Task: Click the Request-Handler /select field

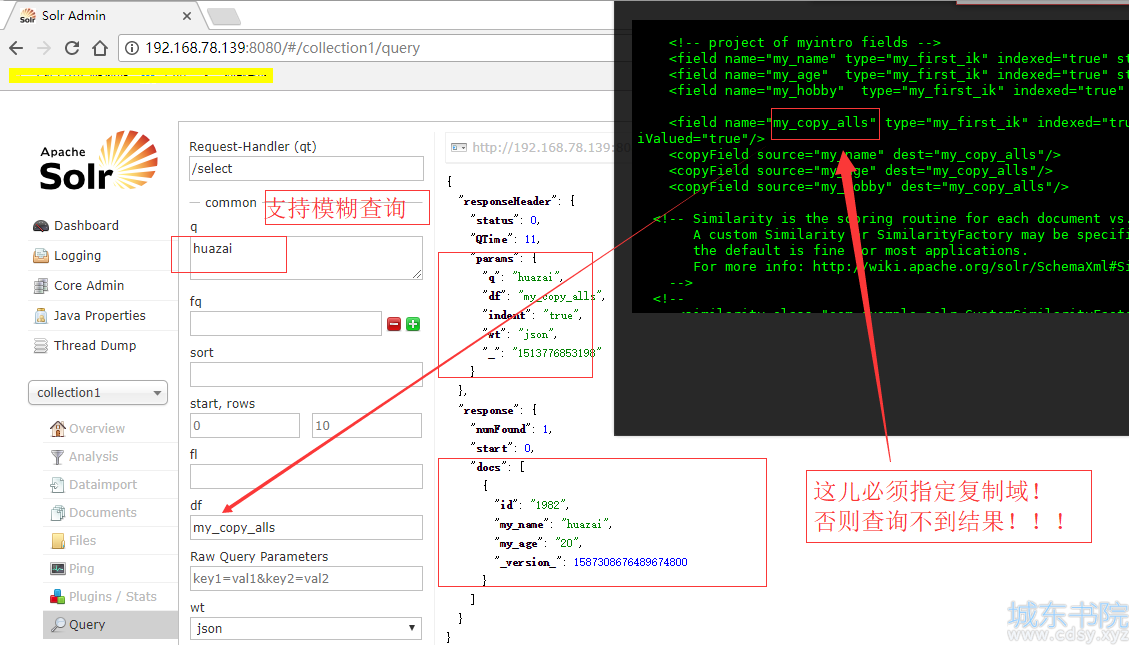Action: click(306, 169)
